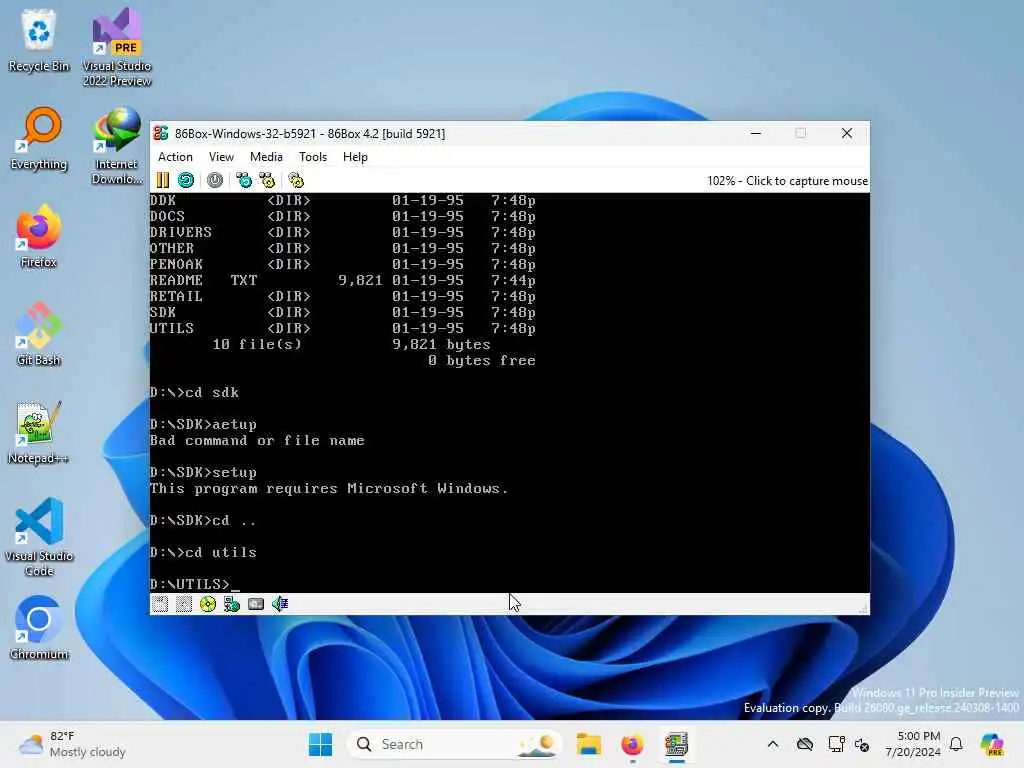Select the Git Bash desktop shortcut
The image size is (1024, 768).
[39, 334]
